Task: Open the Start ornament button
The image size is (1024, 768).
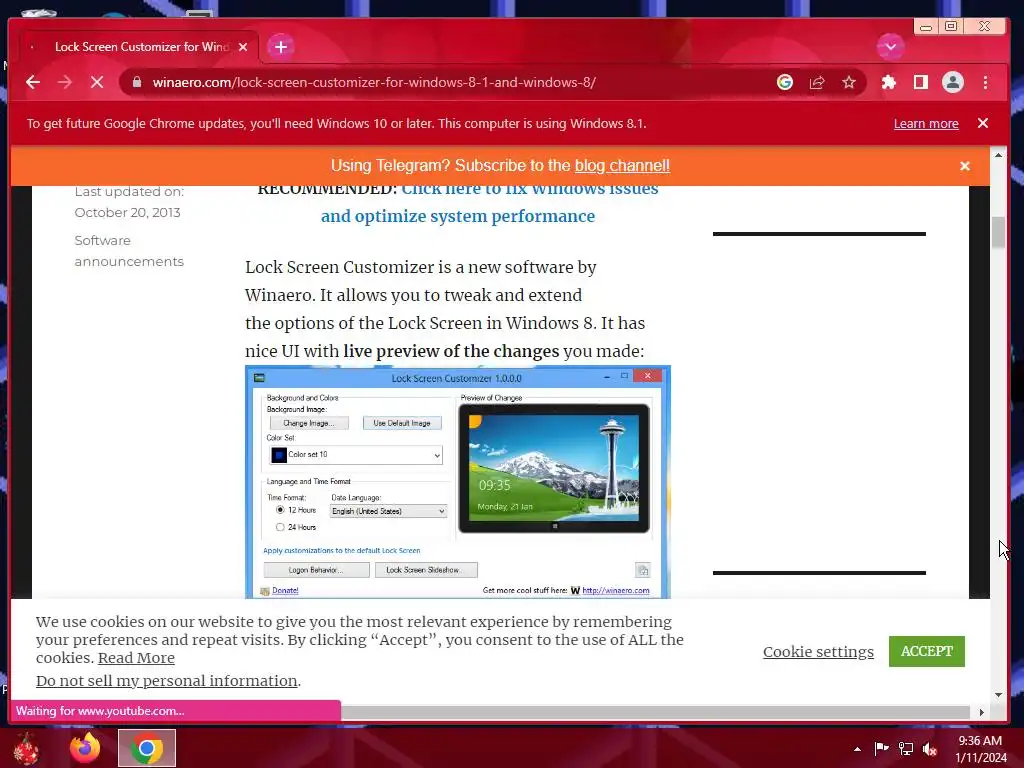Action: (26, 748)
